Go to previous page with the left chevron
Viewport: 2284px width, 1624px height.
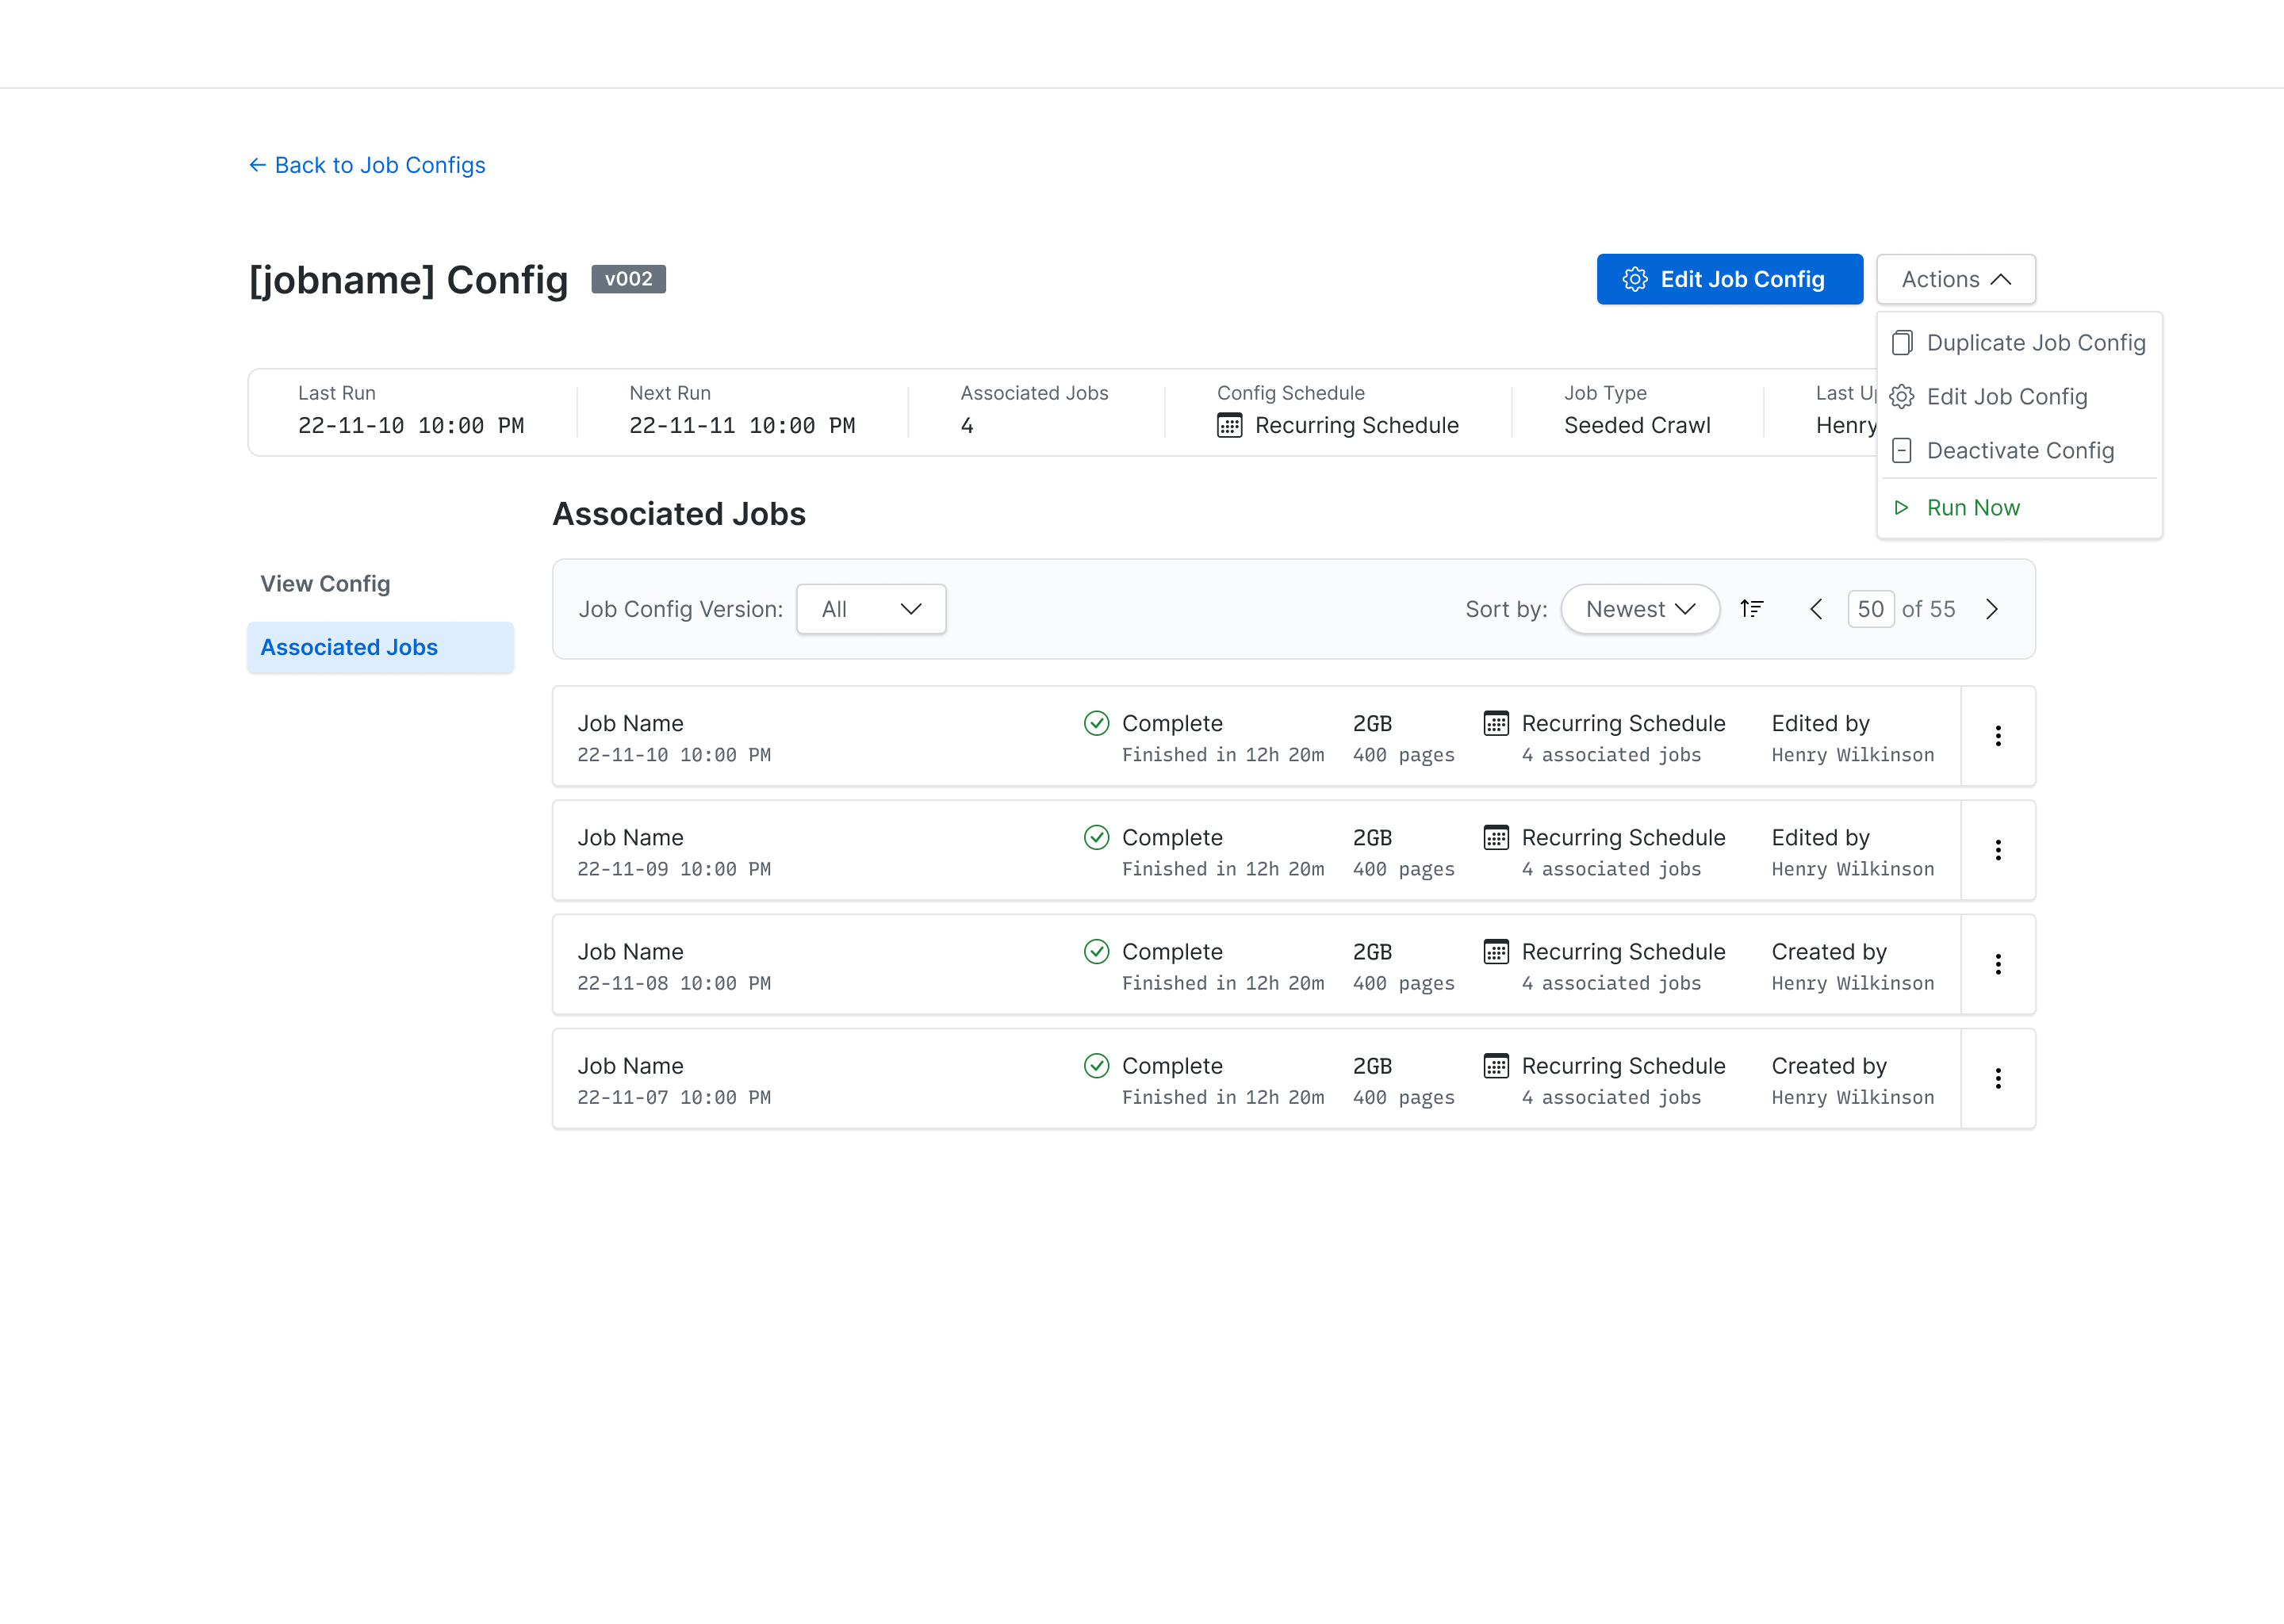pos(1816,608)
